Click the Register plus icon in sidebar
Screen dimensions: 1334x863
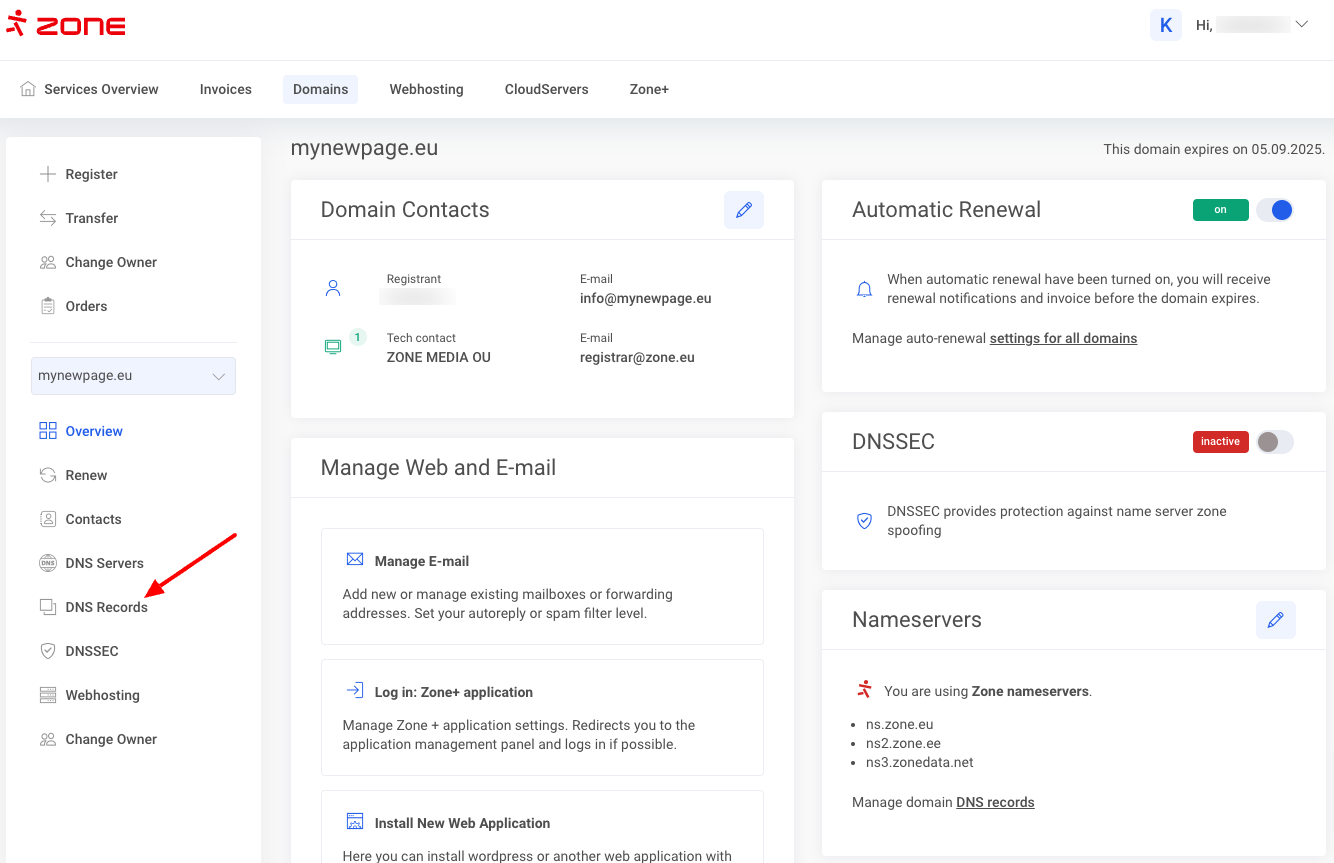[x=48, y=174]
